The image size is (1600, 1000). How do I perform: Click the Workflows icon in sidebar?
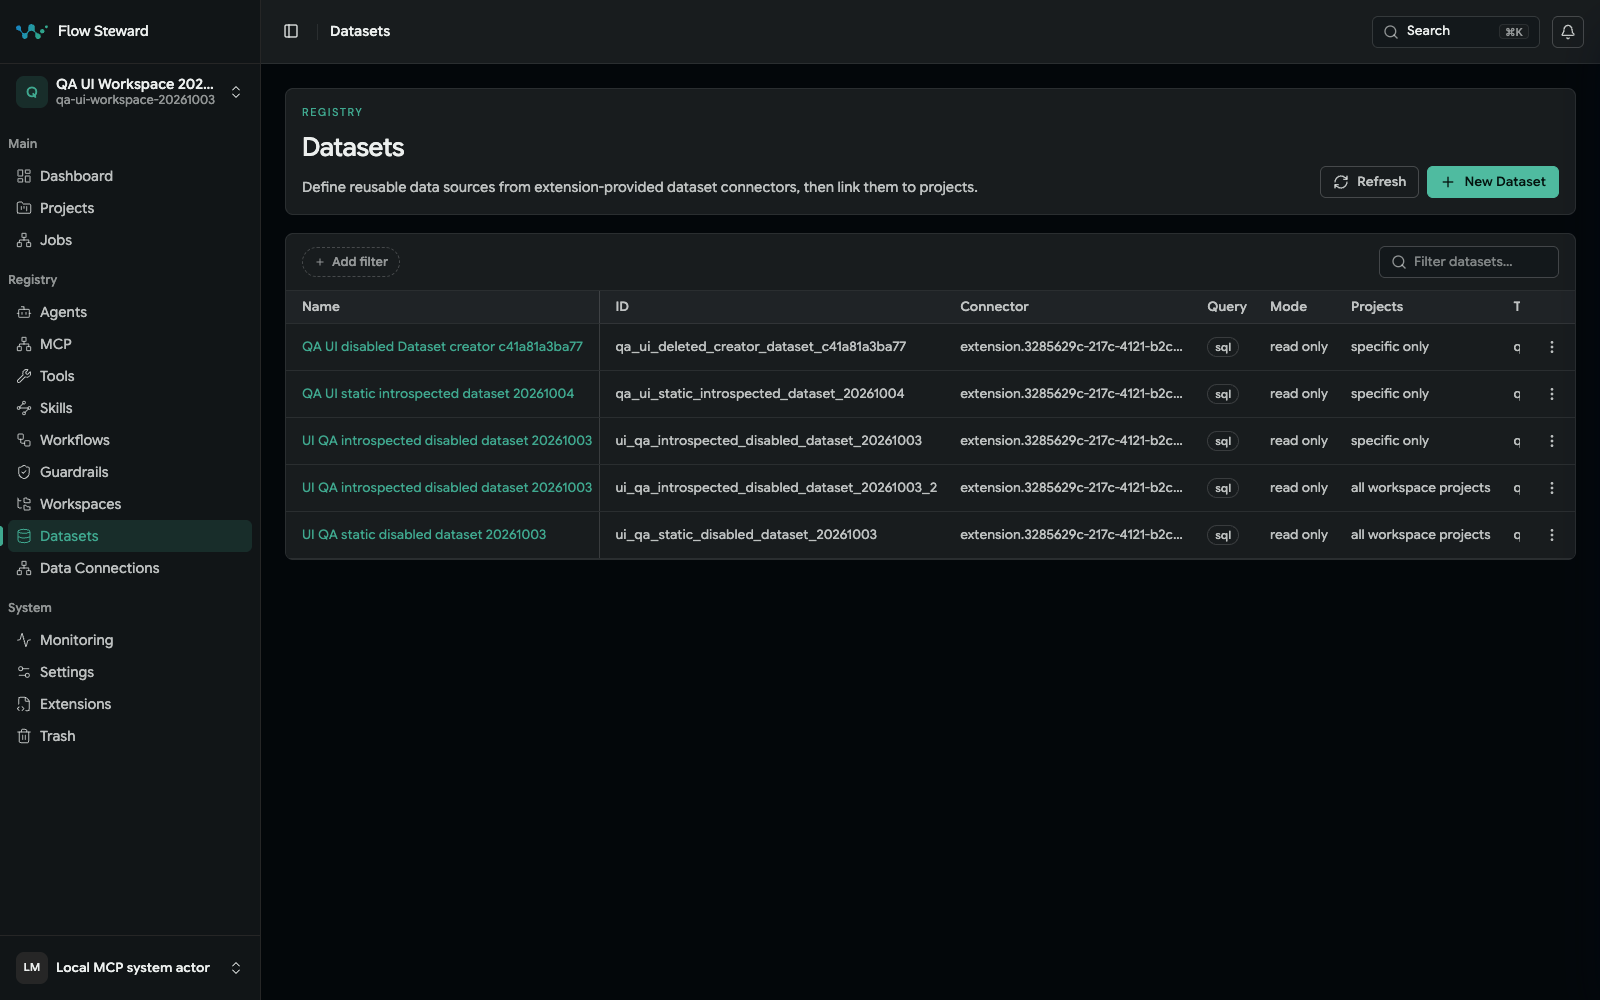[24, 440]
